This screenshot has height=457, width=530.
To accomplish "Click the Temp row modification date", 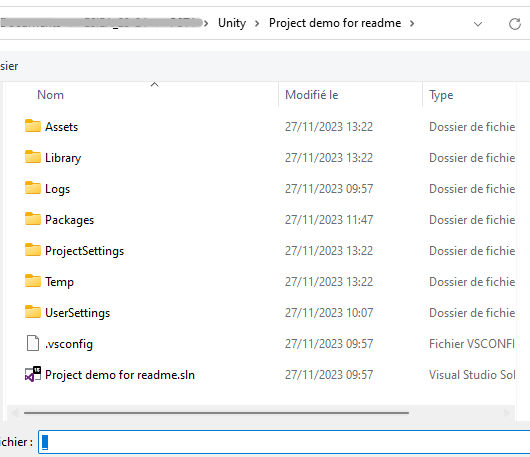I will [x=329, y=282].
